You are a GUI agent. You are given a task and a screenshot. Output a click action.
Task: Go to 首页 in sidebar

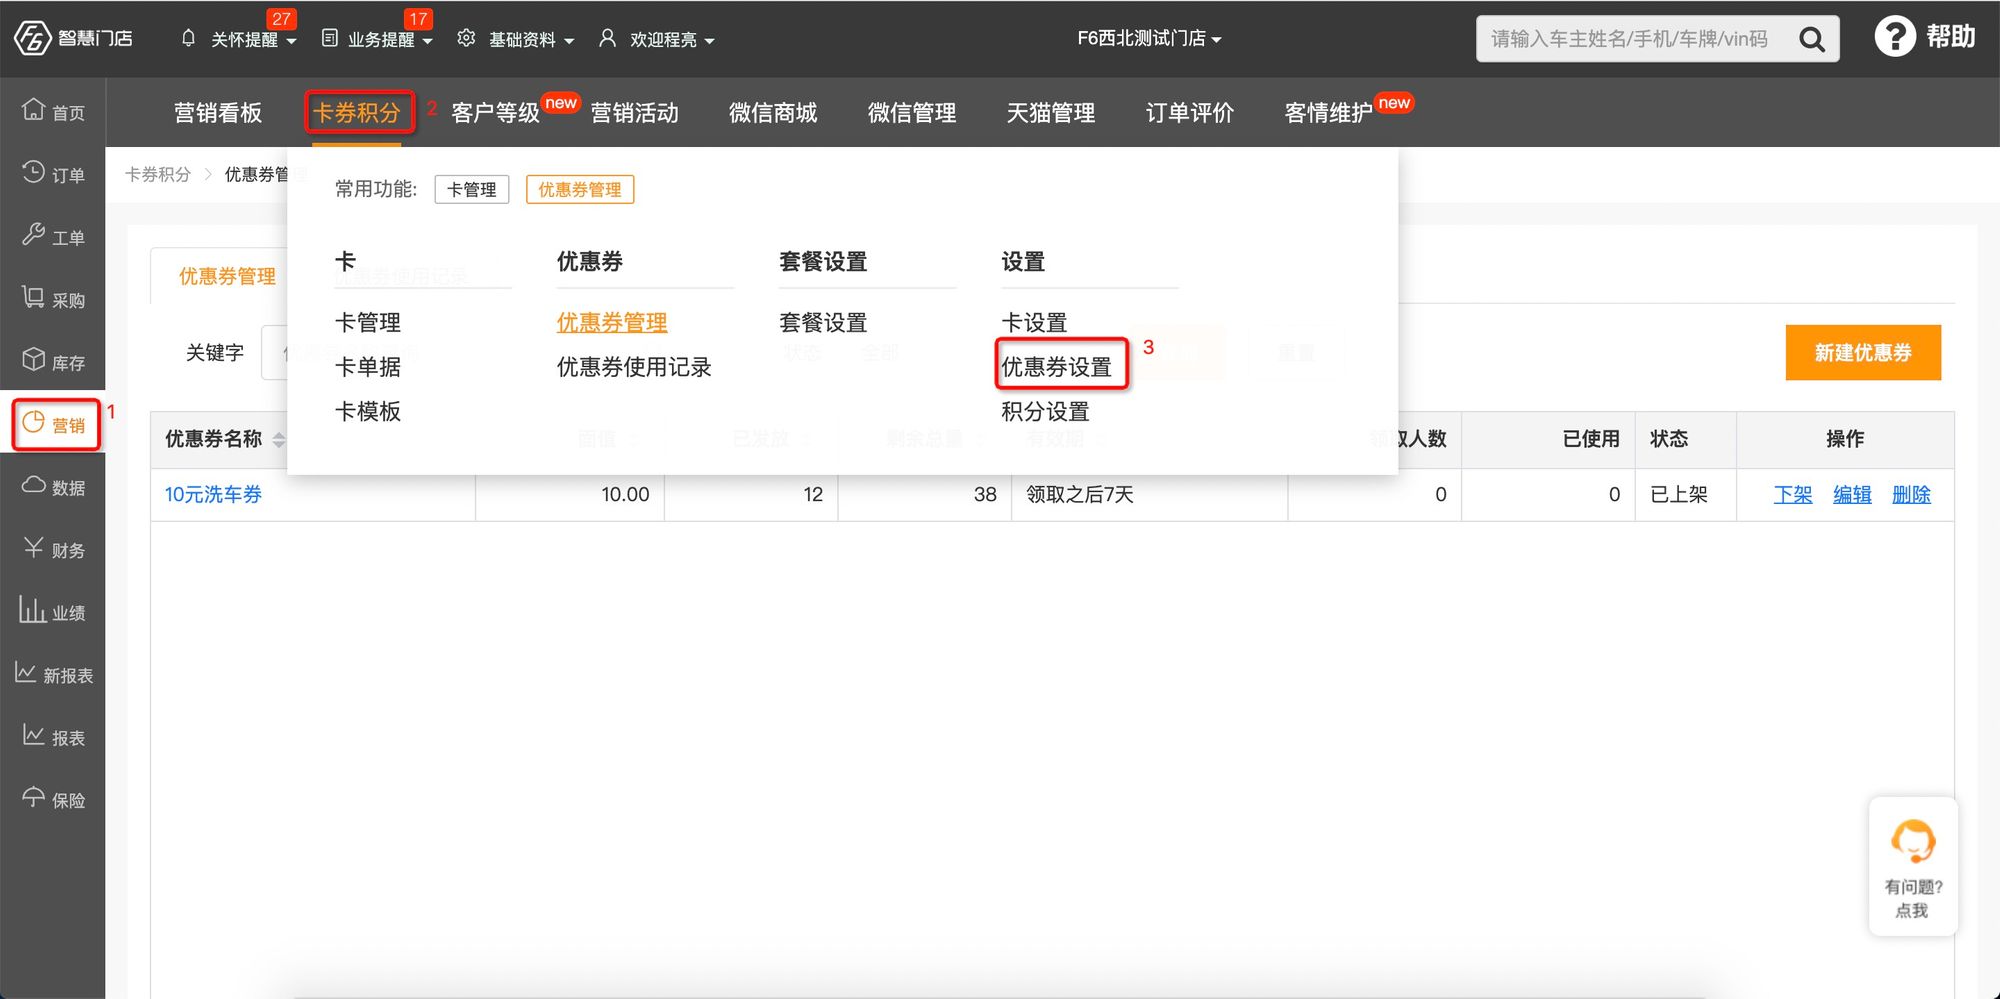53,110
